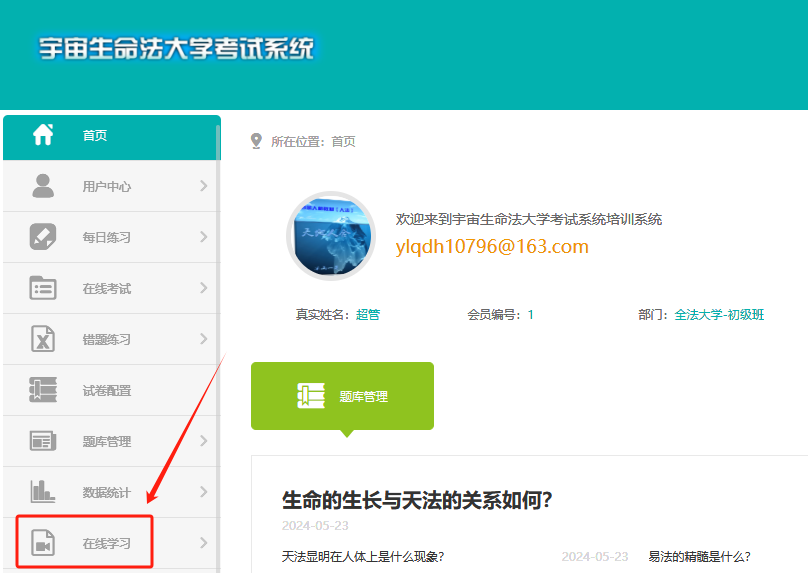This screenshot has height=573, width=808.
Task: Click the 题库管理 newspaper icon in sidebar
Action: click(43, 441)
